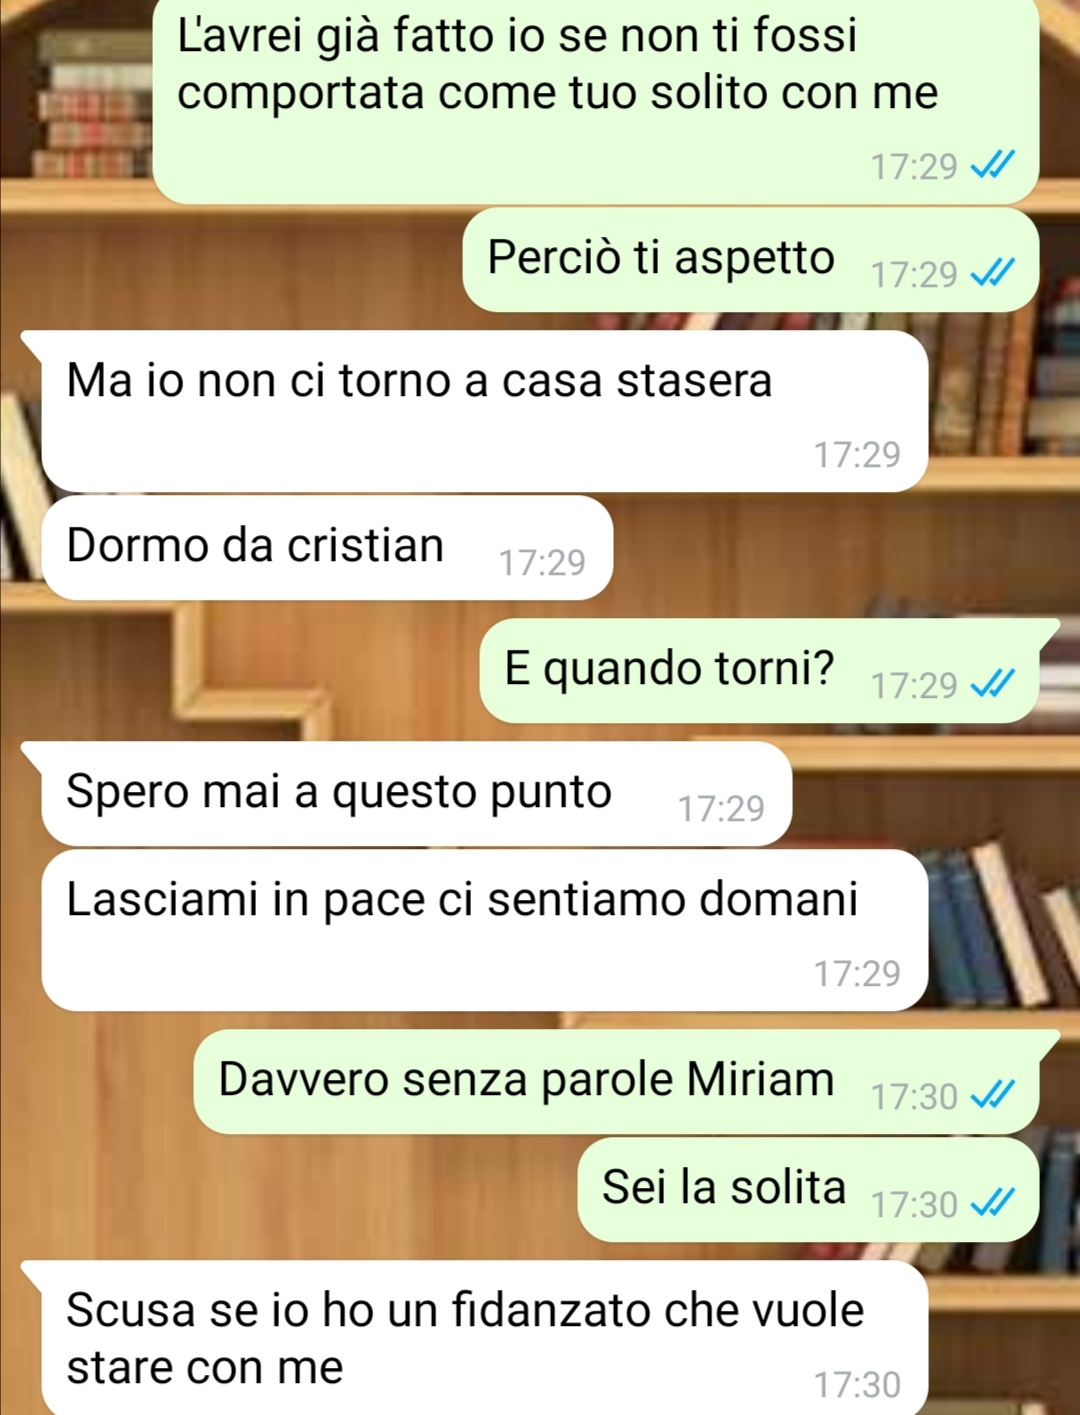Select the 'L'avrei già fatto io' message bubble

(x=596, y=101)
